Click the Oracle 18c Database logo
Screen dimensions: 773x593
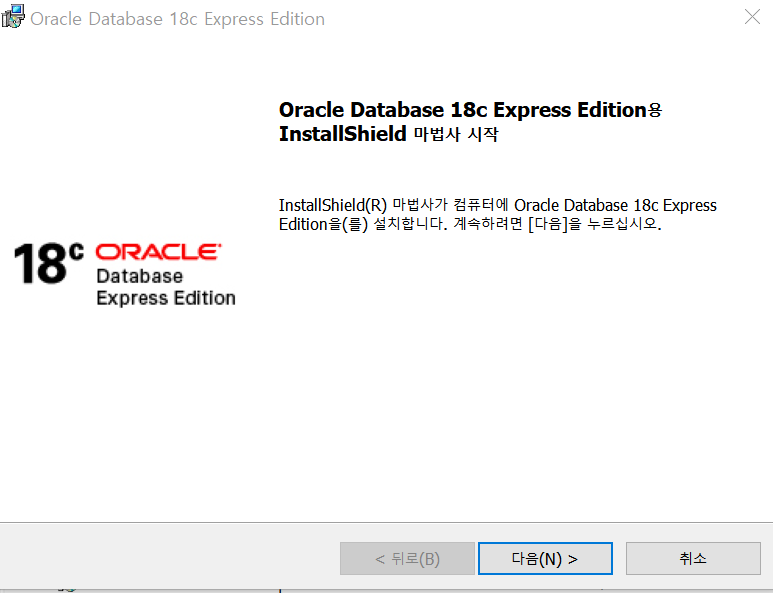tap(125, 274)
